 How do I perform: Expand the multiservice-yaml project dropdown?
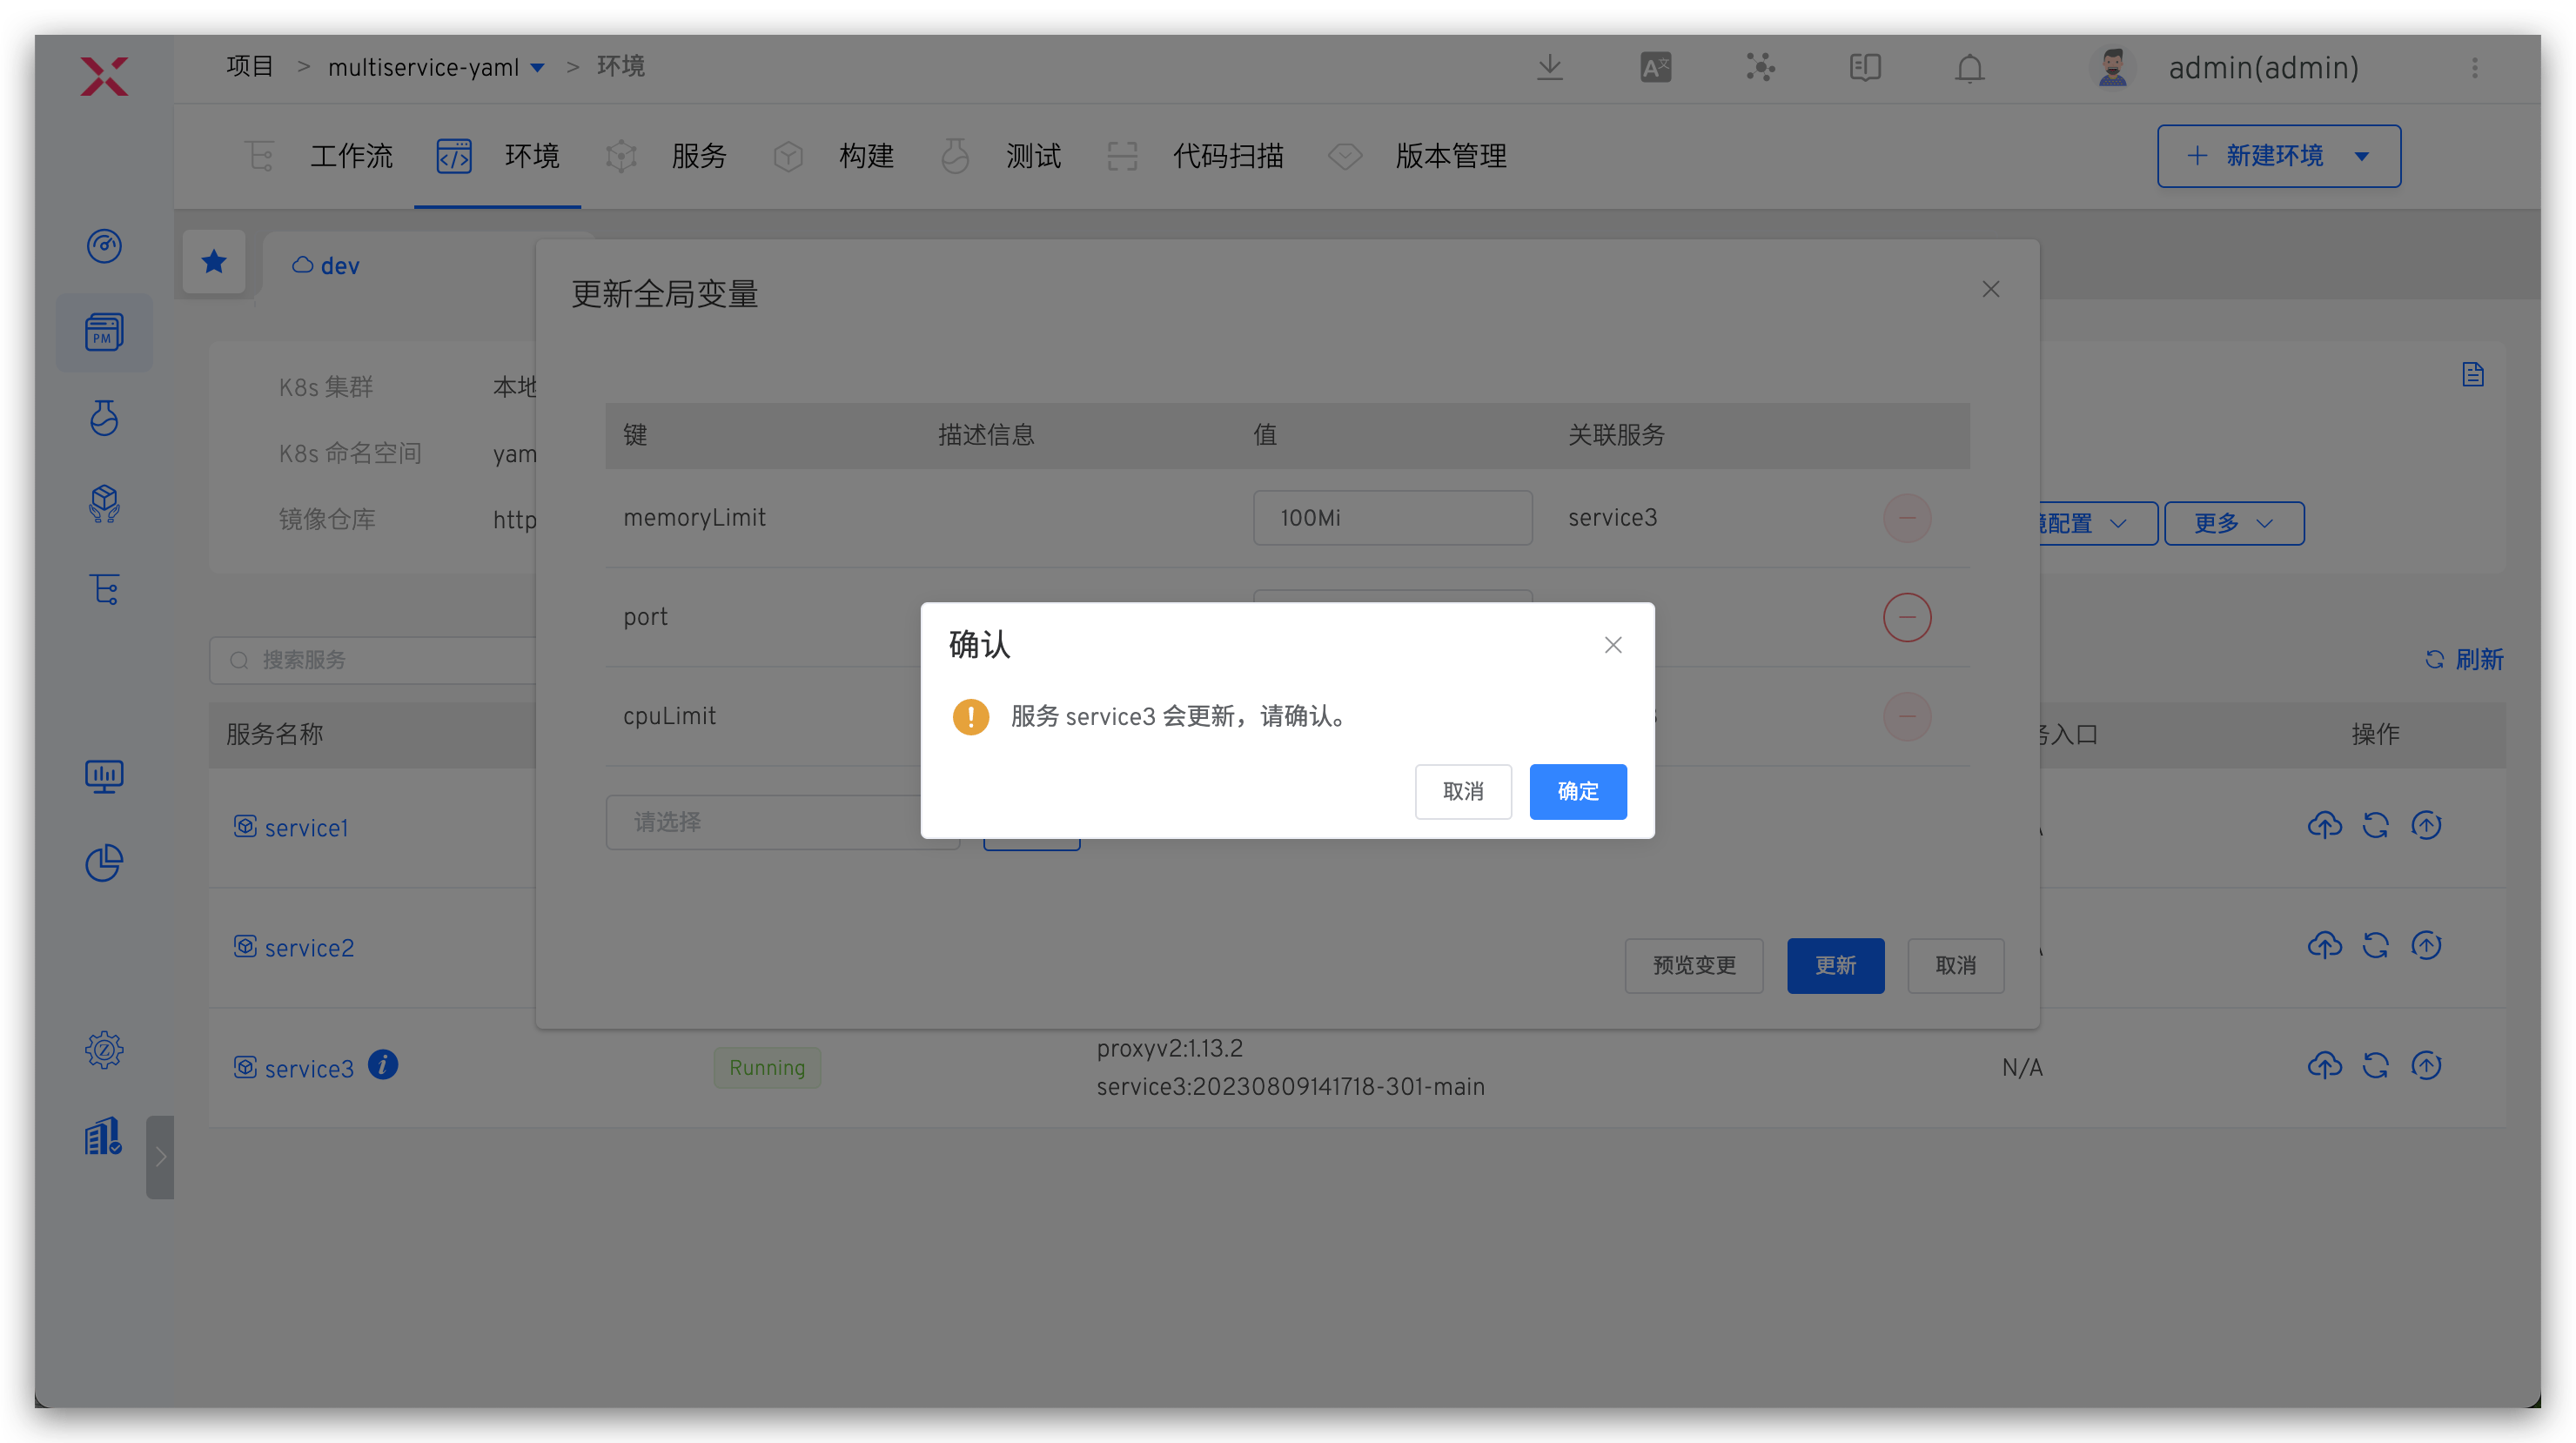(x=537, y=68)
